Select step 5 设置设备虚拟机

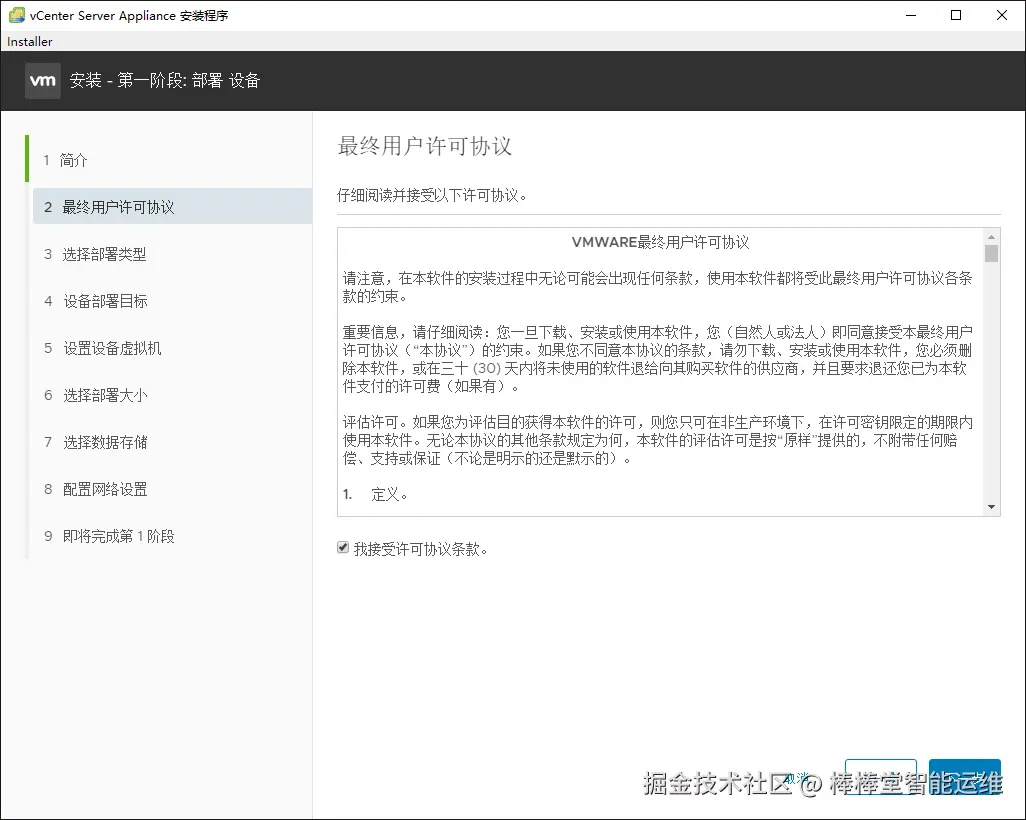[103, 348]
